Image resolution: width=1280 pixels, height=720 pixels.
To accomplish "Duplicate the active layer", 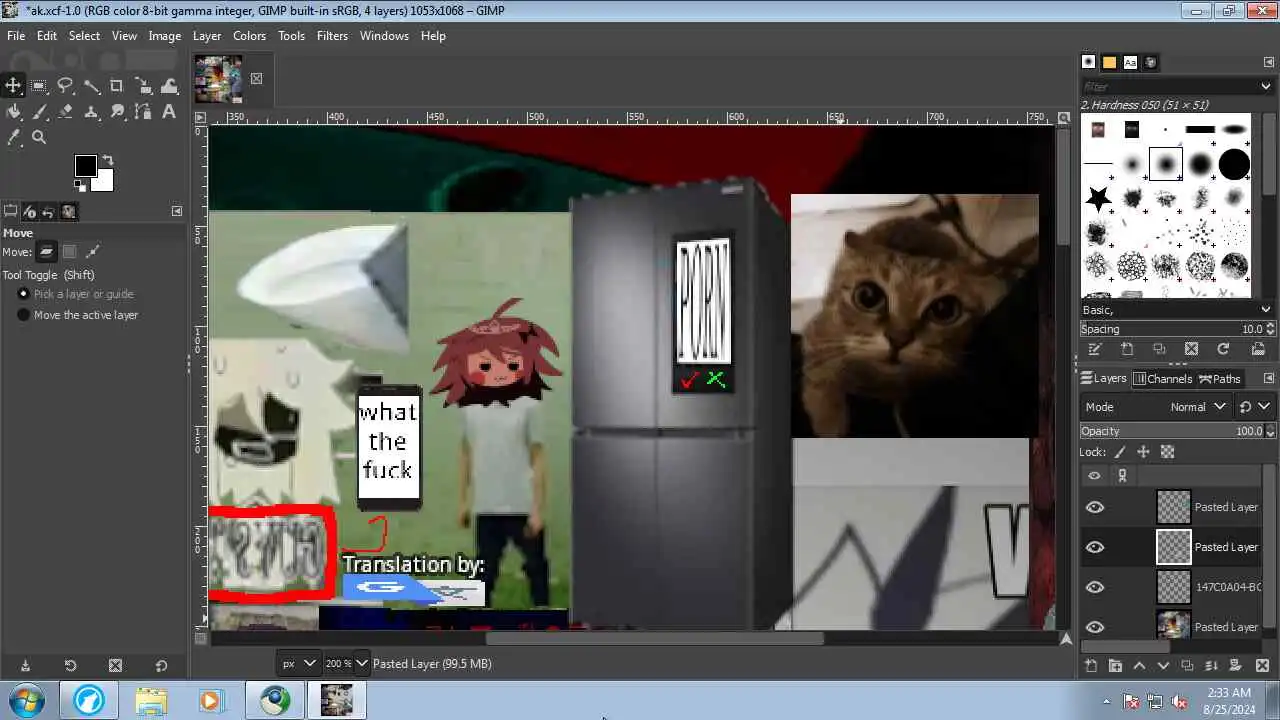I will pyautogui.click(x=1187, y=666).
